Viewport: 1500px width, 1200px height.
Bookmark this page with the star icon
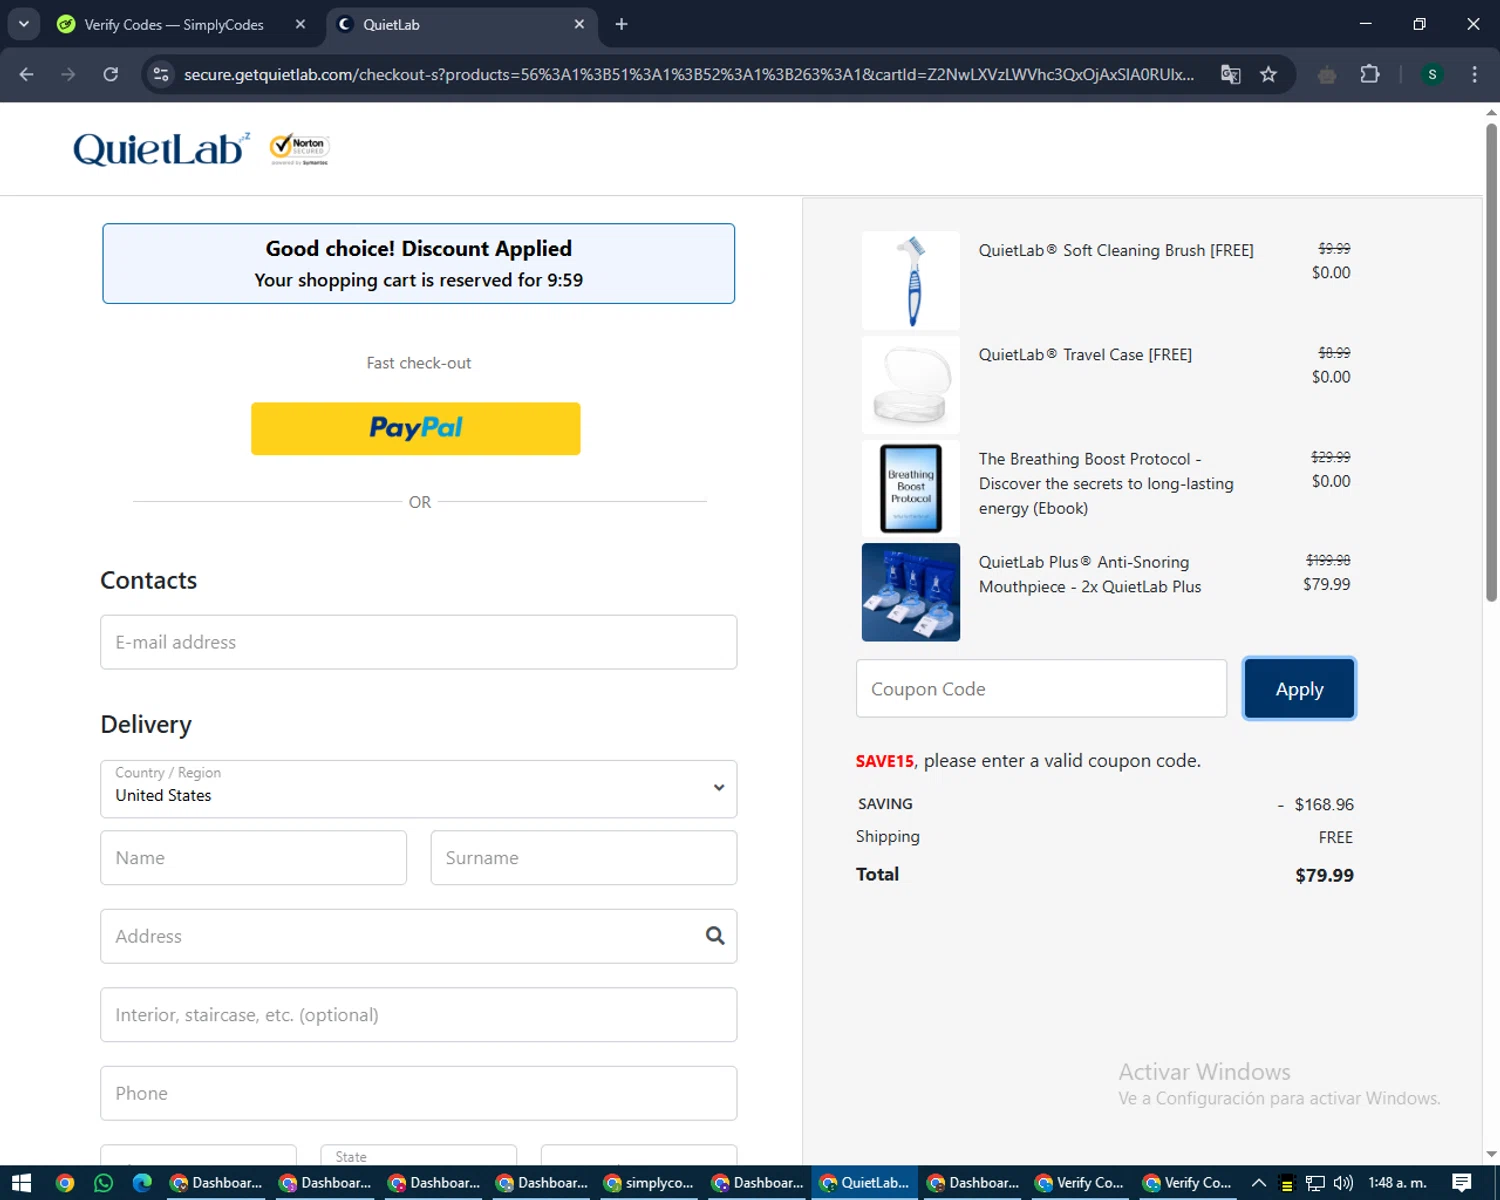pyautogui.click(x=1268, y=74)
